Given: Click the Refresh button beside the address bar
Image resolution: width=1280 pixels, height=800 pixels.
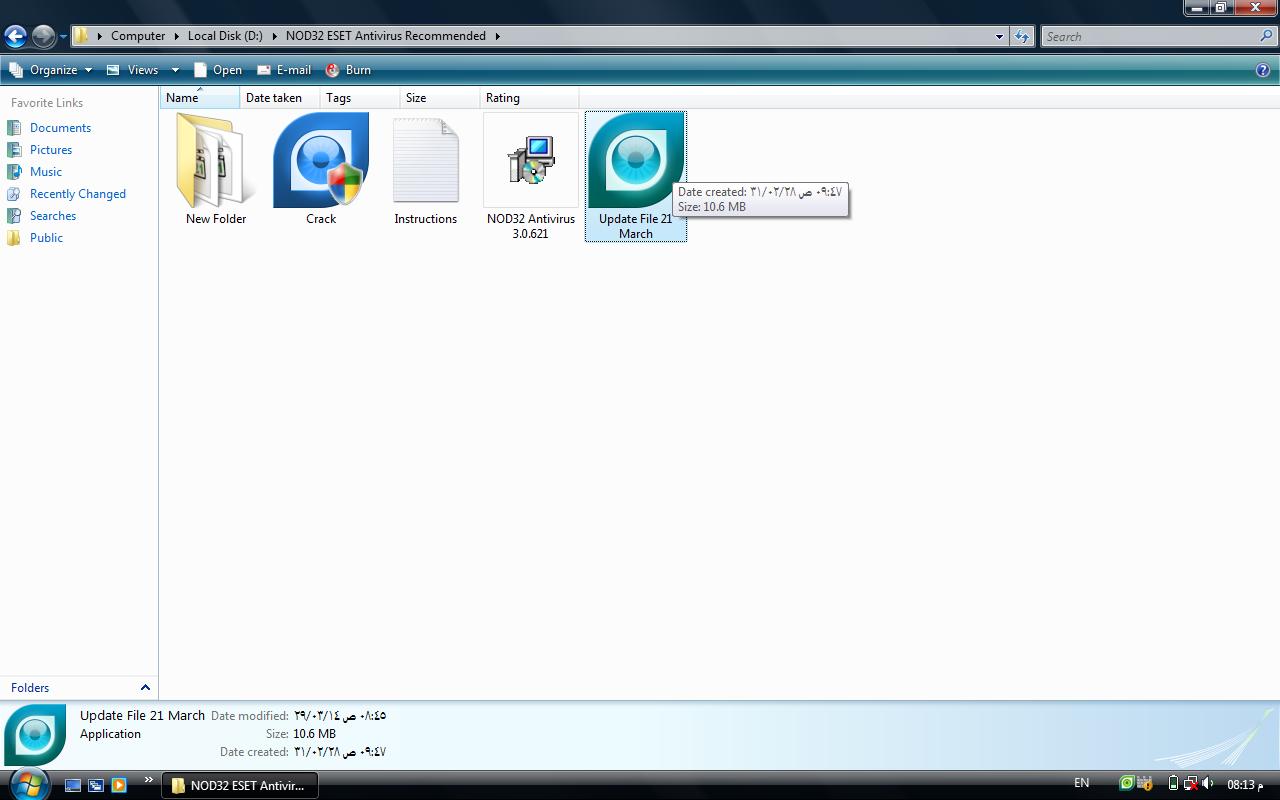Looking at the screenshot, I should click(1021, 36).
